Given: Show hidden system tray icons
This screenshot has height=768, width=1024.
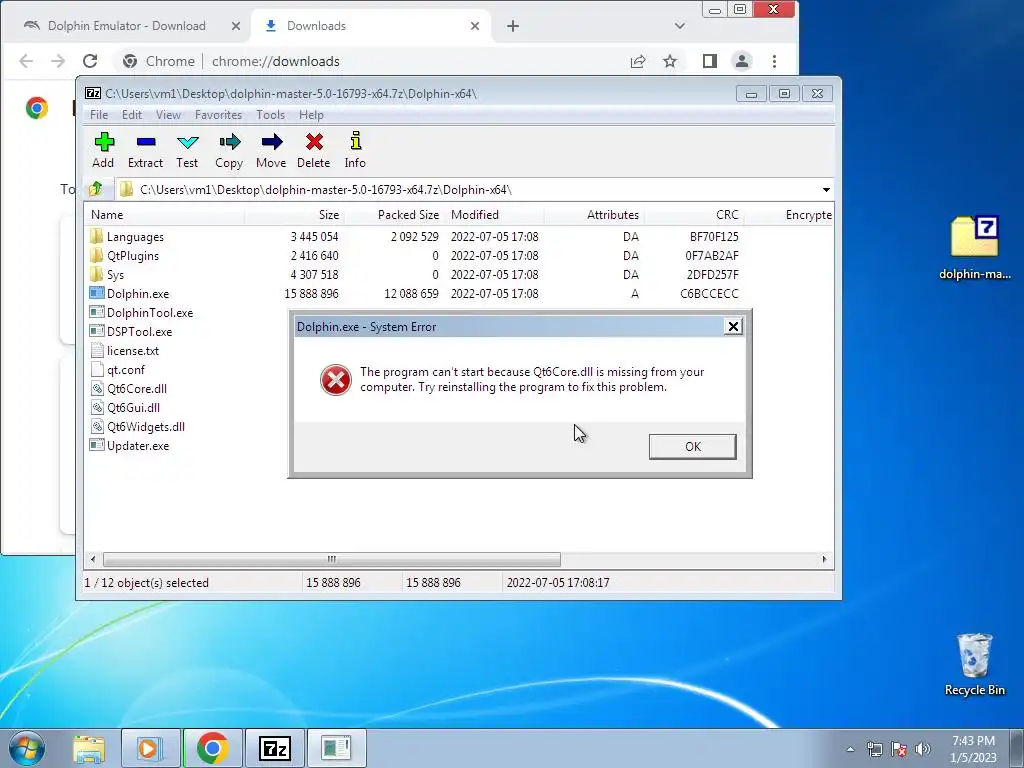Looking at the screenshot, I should (x=850, y=749).
